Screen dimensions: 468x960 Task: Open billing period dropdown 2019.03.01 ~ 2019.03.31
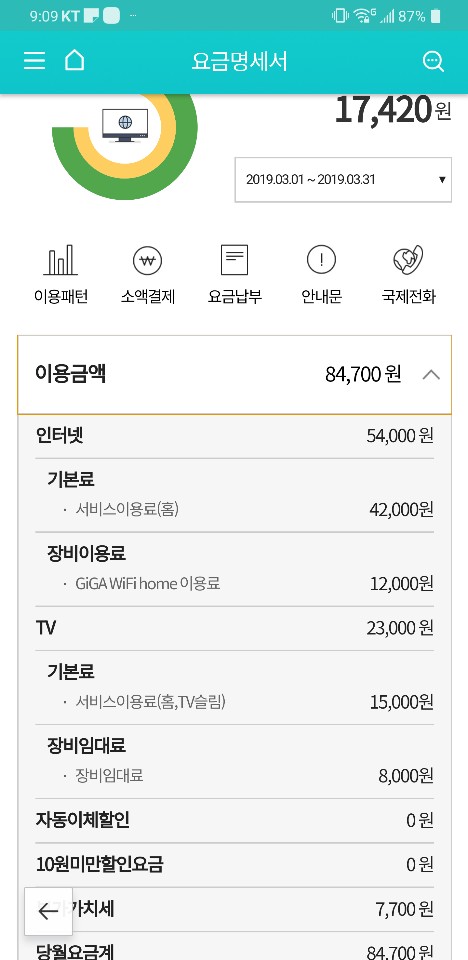point(343,179)
